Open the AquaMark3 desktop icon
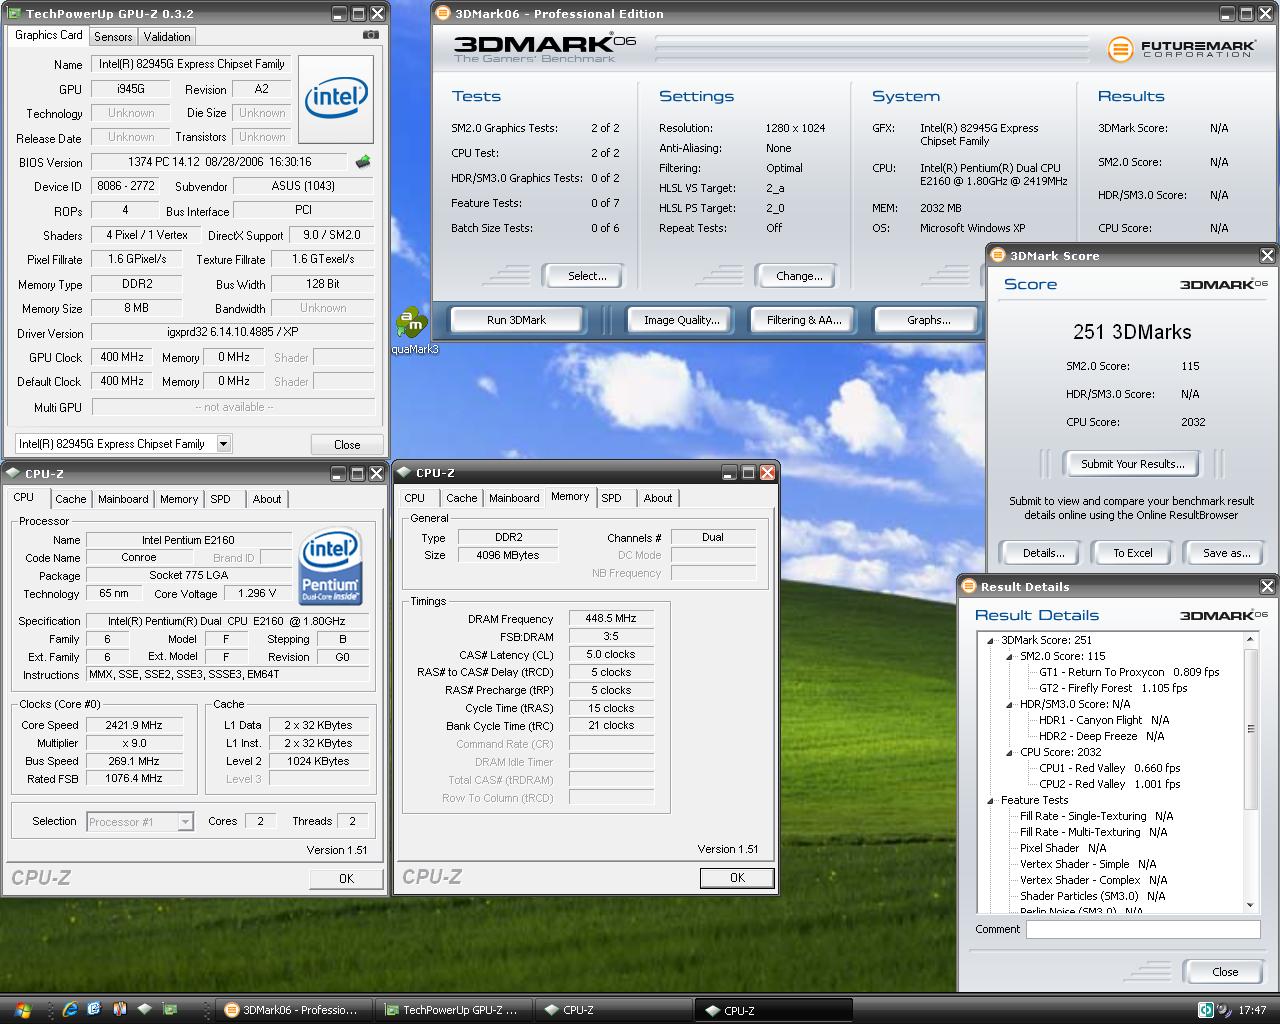Viewport: 1280px width, 1024px height. click(x=411, y=330)
